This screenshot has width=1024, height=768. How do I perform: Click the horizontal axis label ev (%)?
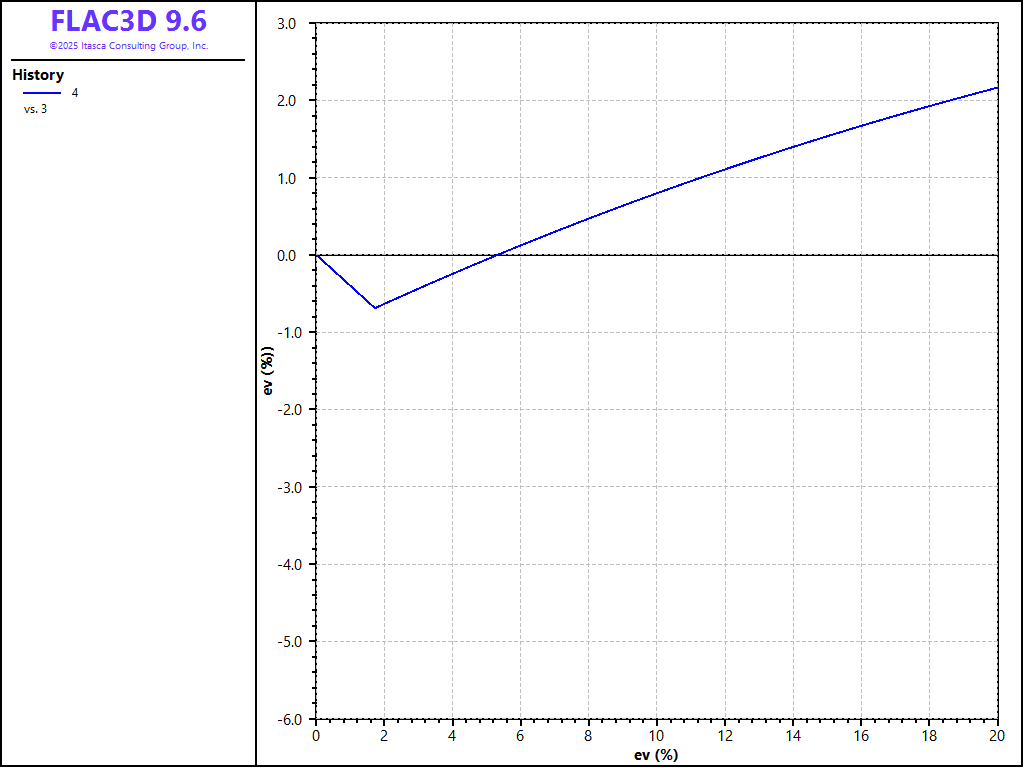tap(656, 754)
